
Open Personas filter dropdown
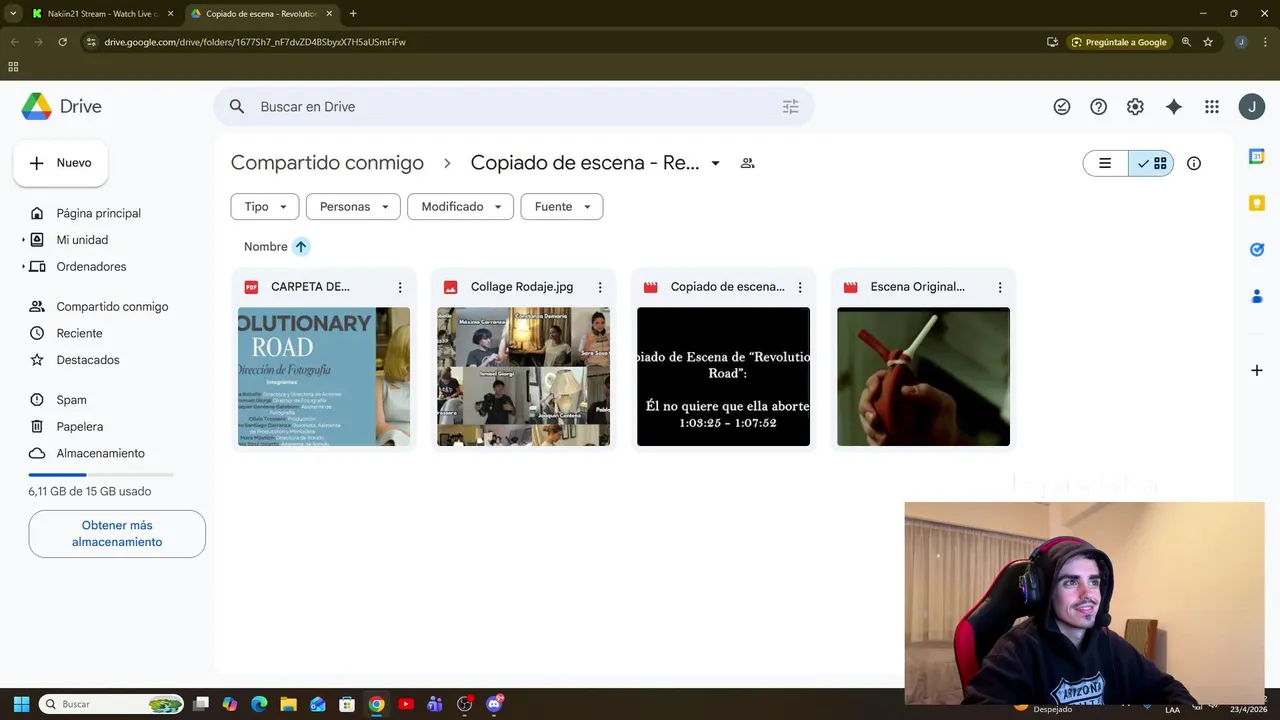pyautogui.click(x=353, y=207)
